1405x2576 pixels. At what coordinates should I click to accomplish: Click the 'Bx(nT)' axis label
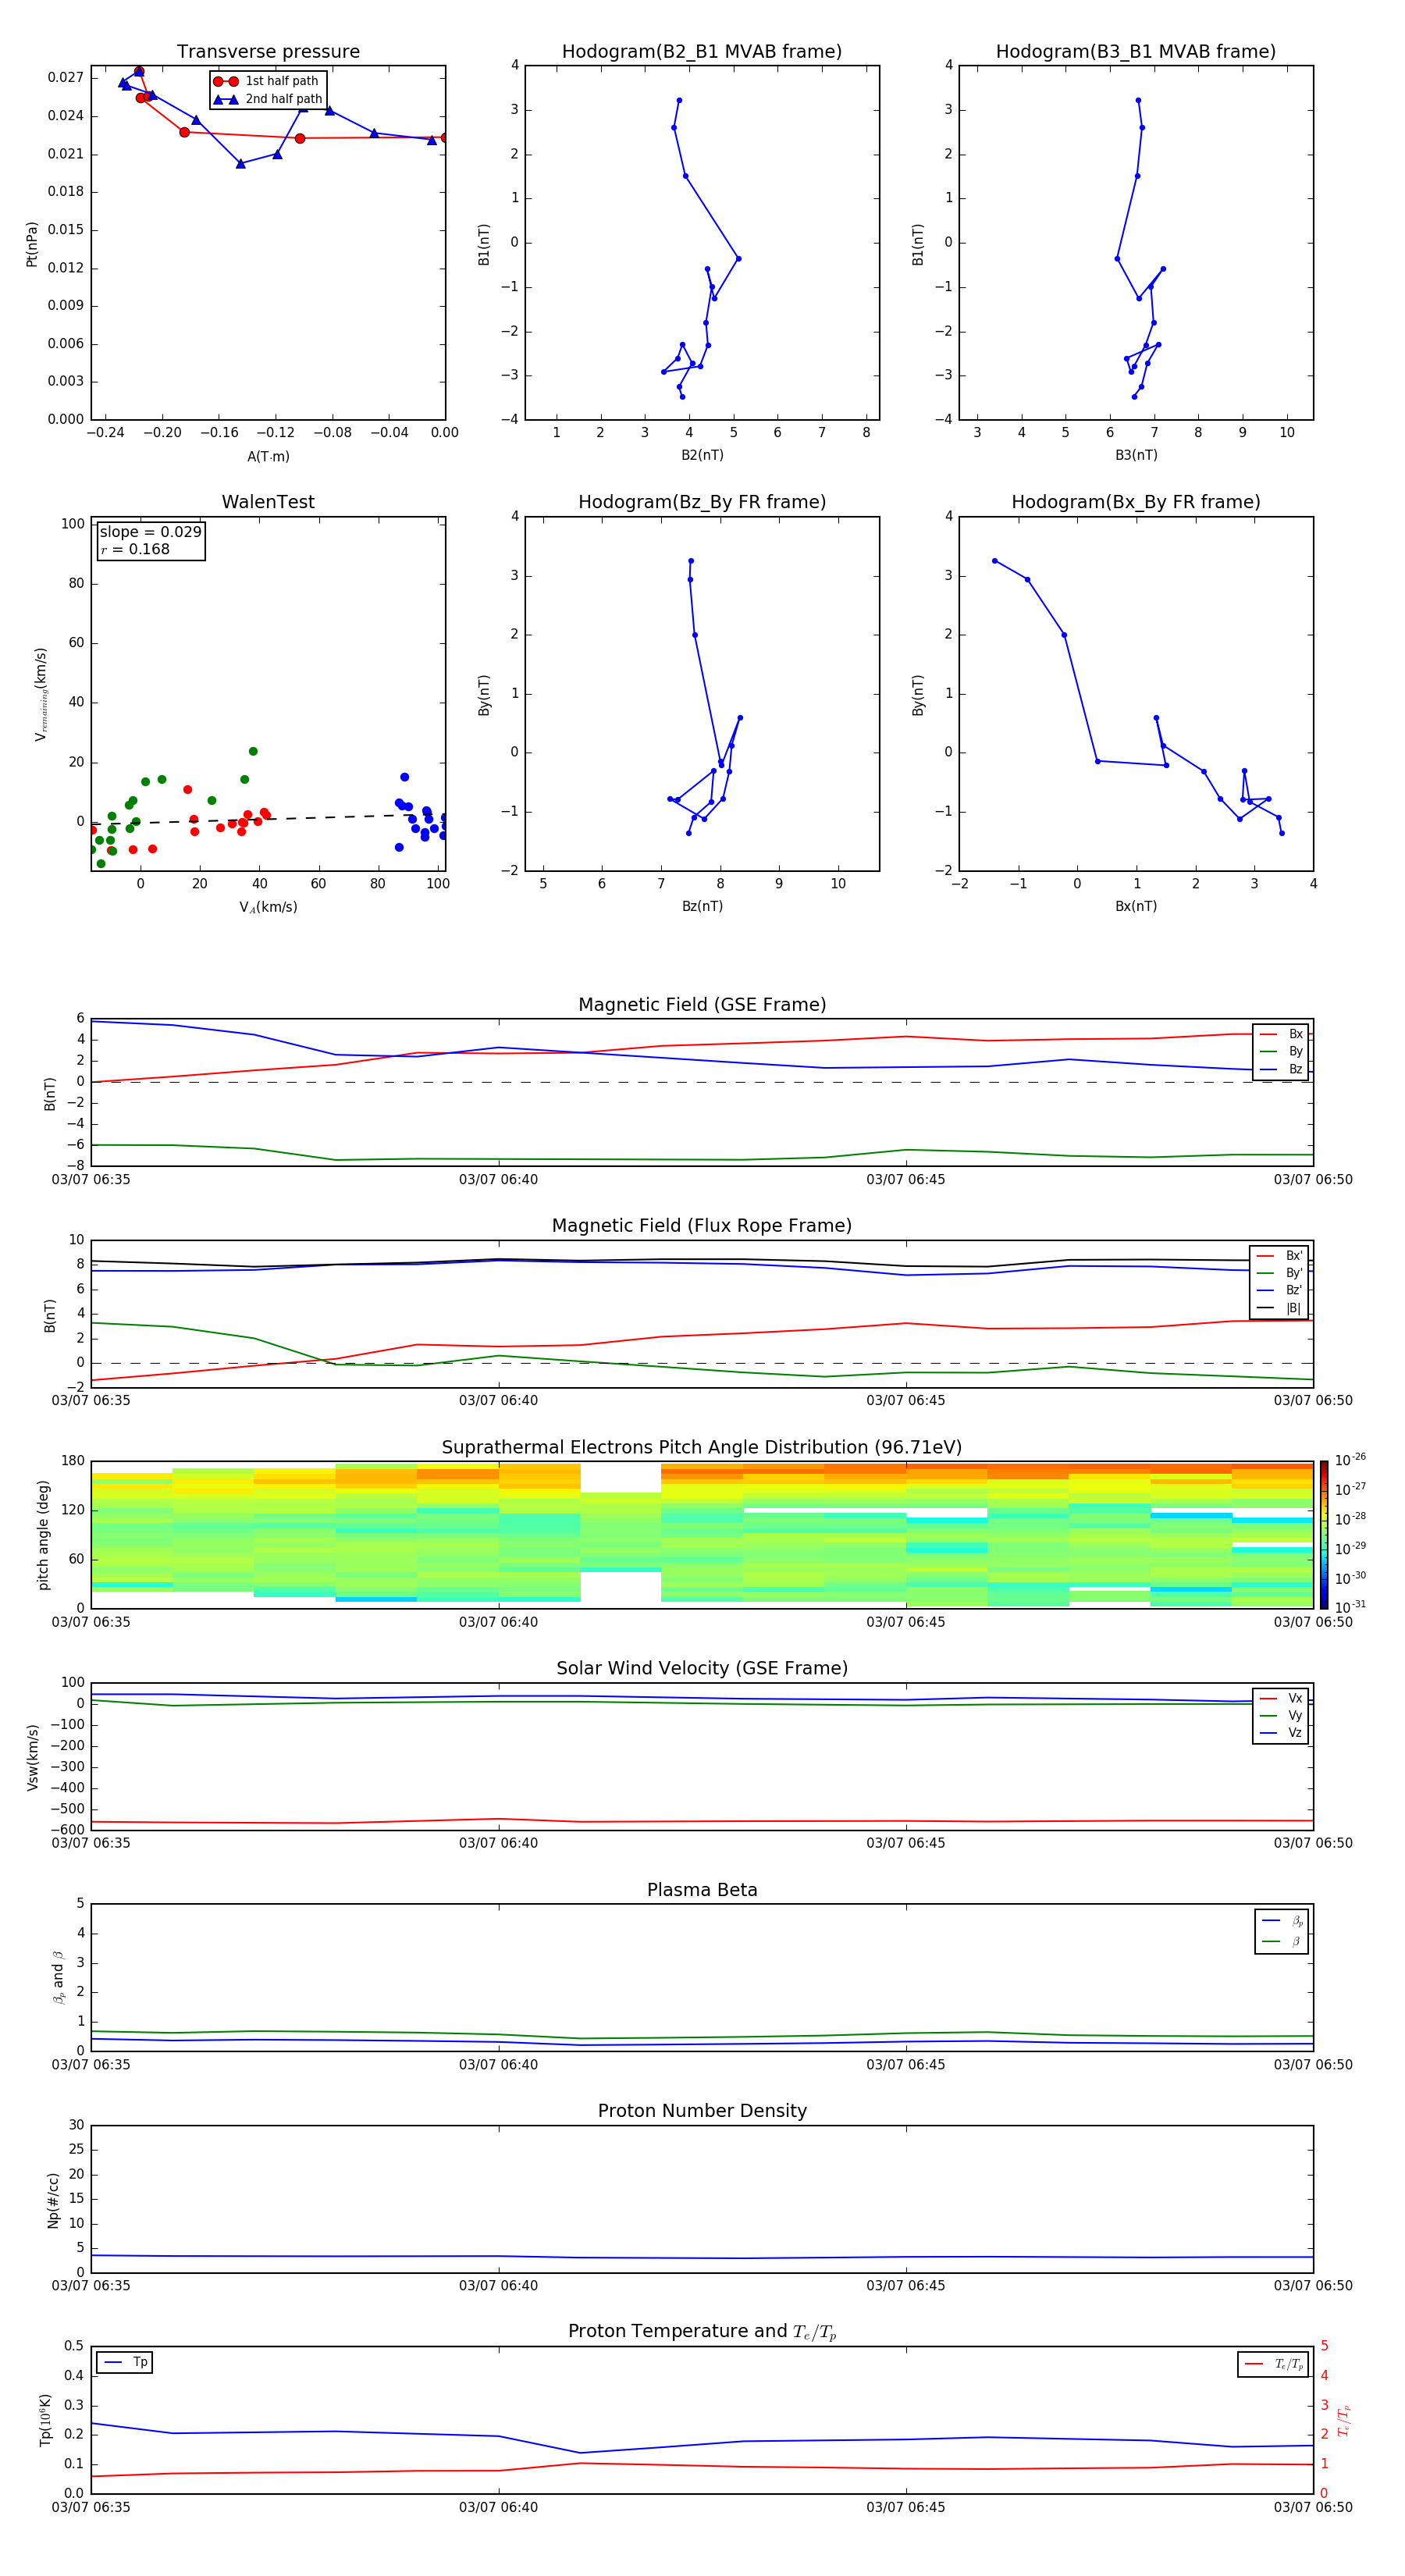pos(1136,906)
